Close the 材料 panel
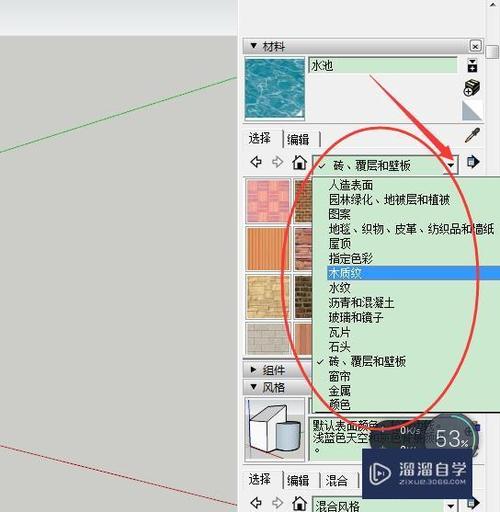The image size is (500, 512). (x=475, y=46)
